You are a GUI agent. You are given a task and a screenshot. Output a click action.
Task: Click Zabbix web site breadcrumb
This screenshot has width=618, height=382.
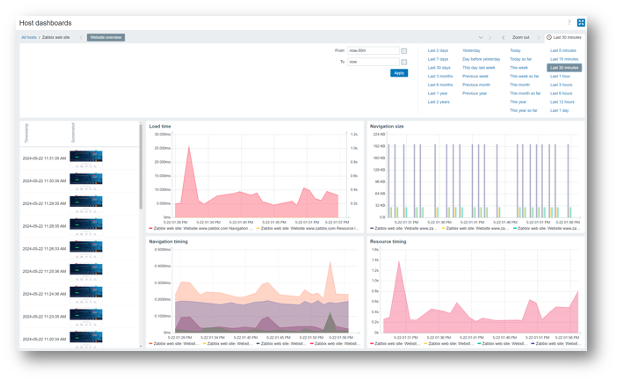[x=56, y=37]
